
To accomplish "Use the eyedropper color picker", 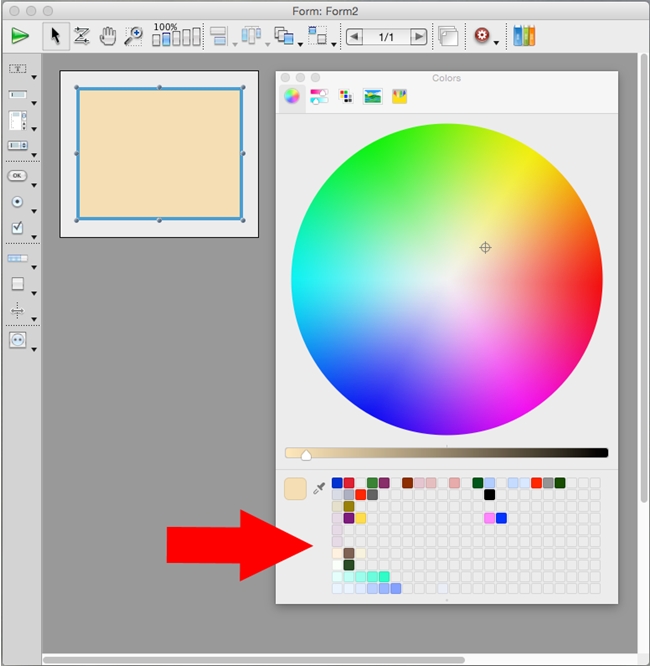I will (320, 488).
